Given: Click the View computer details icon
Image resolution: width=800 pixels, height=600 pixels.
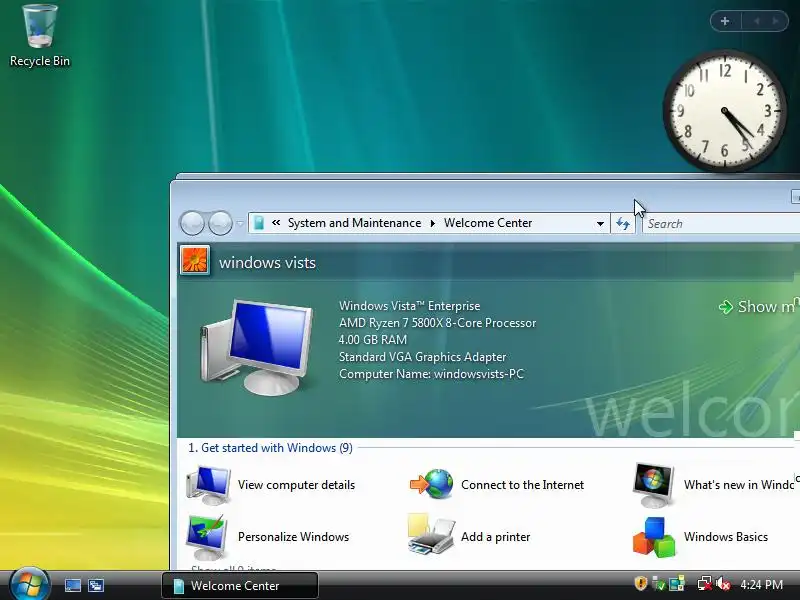Looking at the screenshot, I should pyautogui.click(x=209, y=484).
